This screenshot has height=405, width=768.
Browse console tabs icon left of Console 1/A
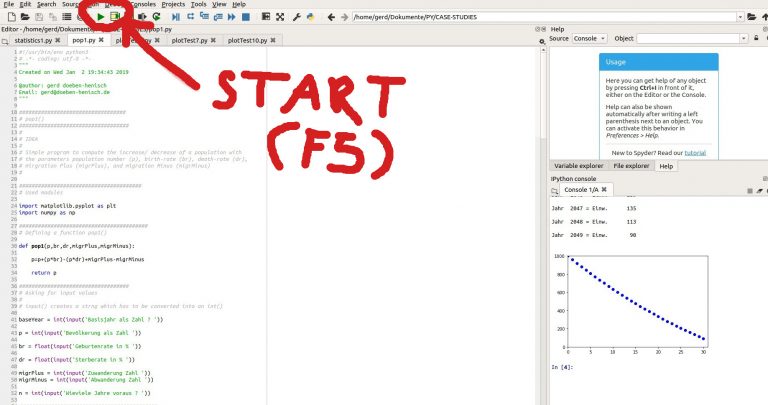click(x=554, y=191)
